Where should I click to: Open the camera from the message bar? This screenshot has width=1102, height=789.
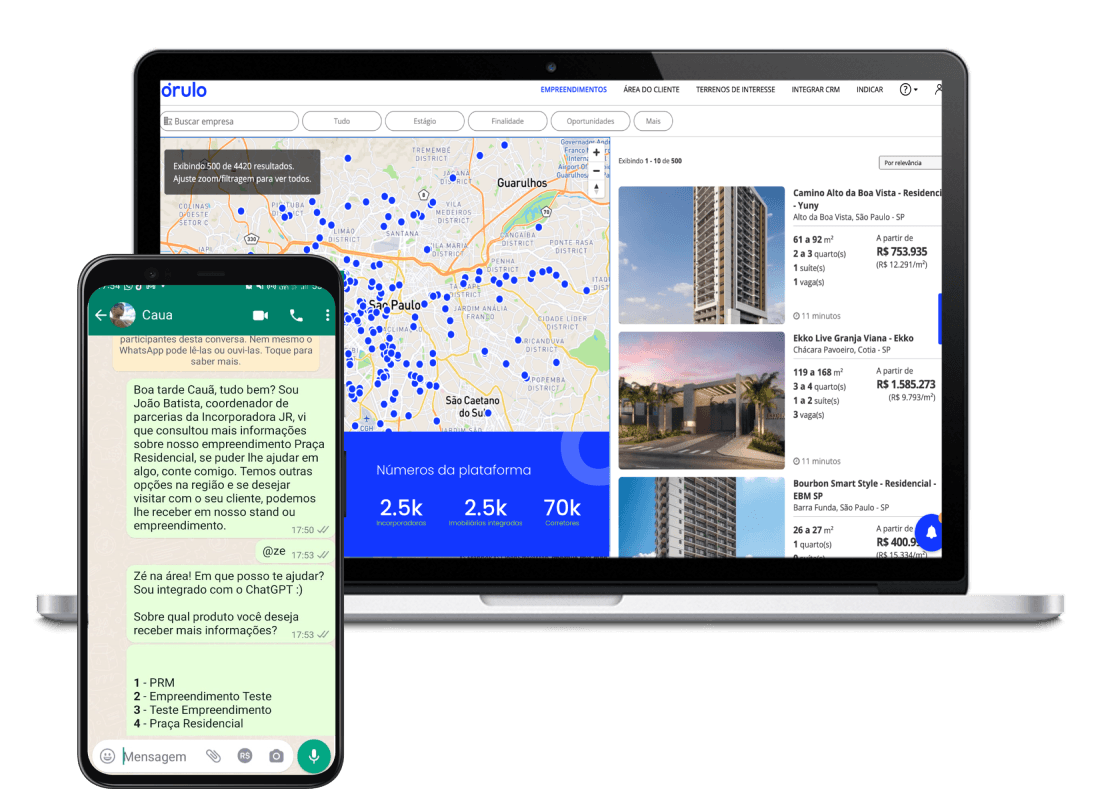[276, 756]
